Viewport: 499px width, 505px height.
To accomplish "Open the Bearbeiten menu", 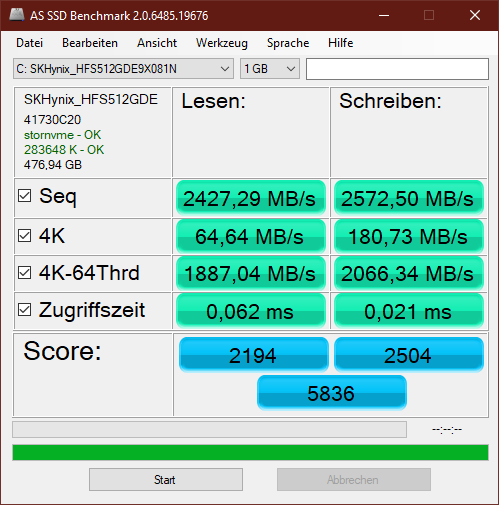I will pos(90,43).
